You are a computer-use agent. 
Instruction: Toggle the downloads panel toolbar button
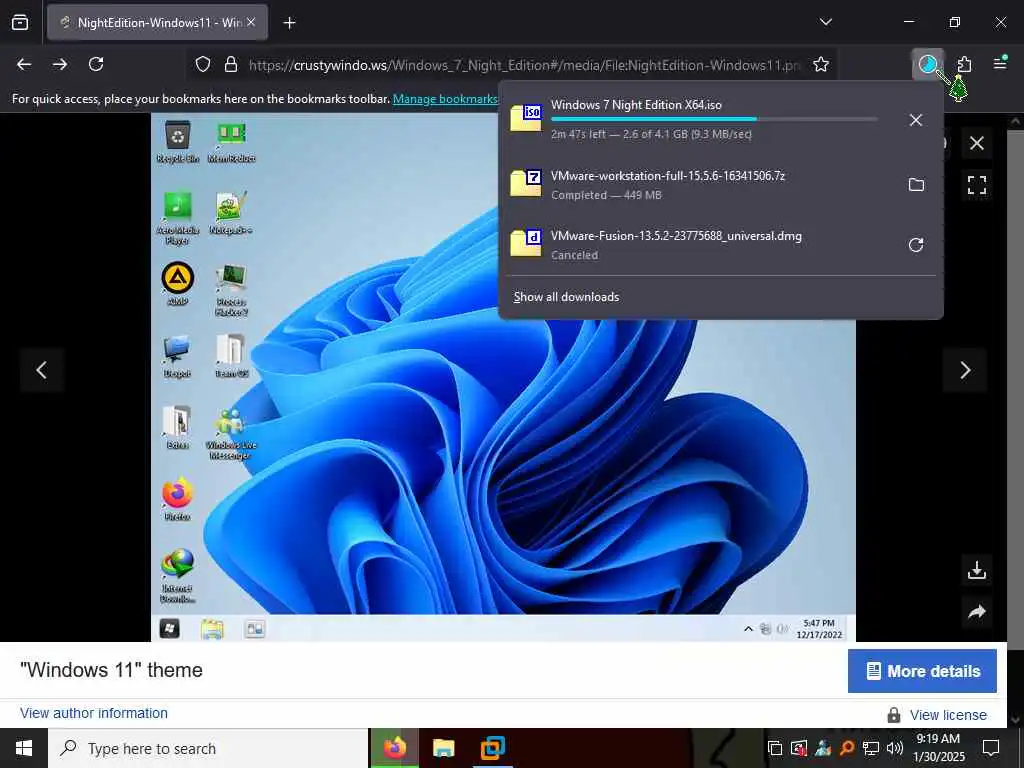click(x=927, y=64)
